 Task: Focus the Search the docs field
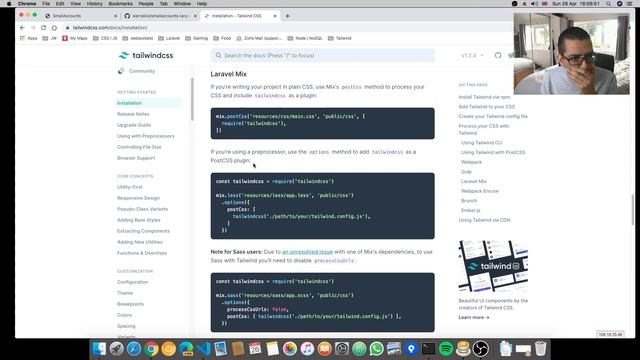(322, 55)
